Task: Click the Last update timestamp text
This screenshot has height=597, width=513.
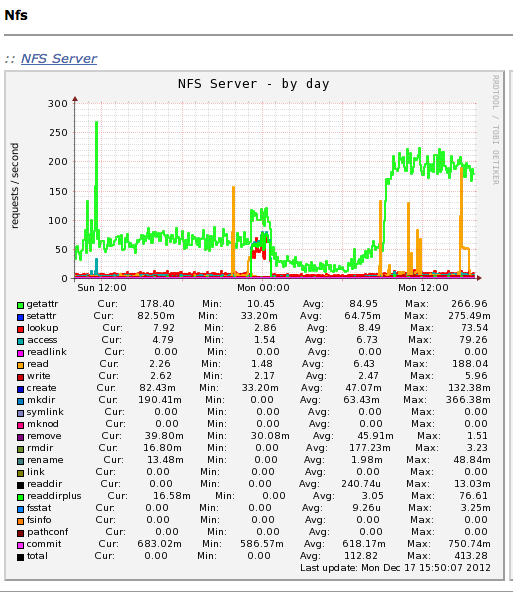Action: click(395, 568)
